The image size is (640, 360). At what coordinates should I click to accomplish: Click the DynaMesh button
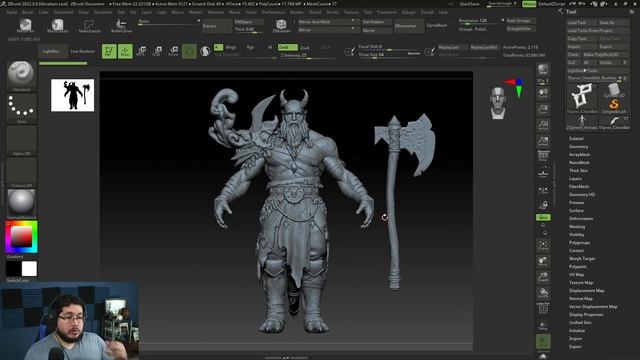coord(437,26)
